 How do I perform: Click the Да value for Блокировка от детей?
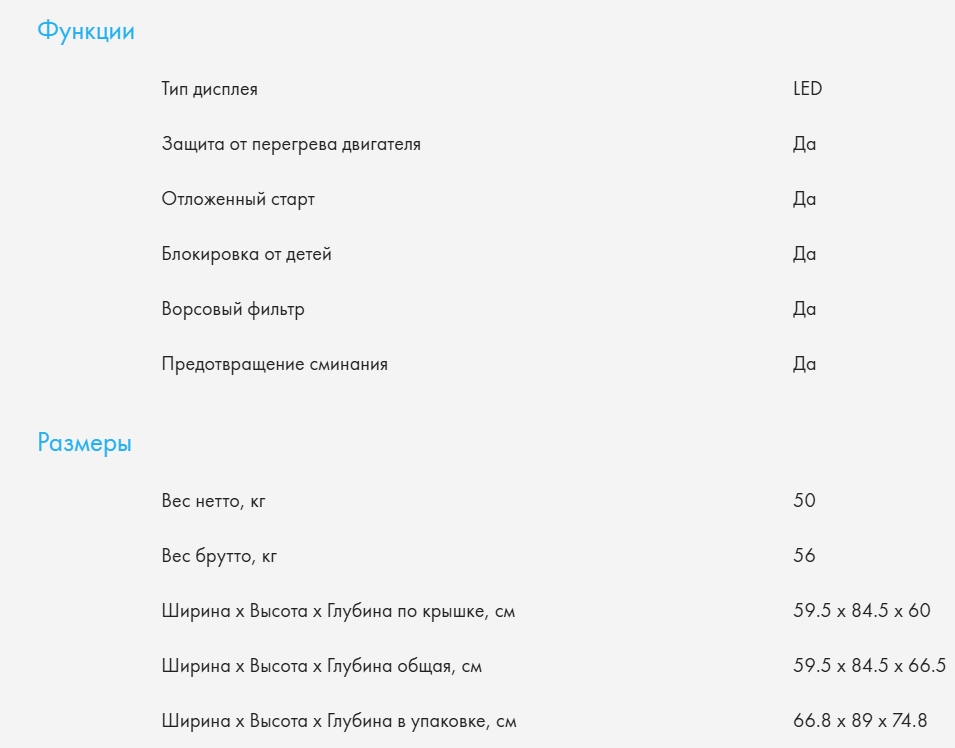804,254
